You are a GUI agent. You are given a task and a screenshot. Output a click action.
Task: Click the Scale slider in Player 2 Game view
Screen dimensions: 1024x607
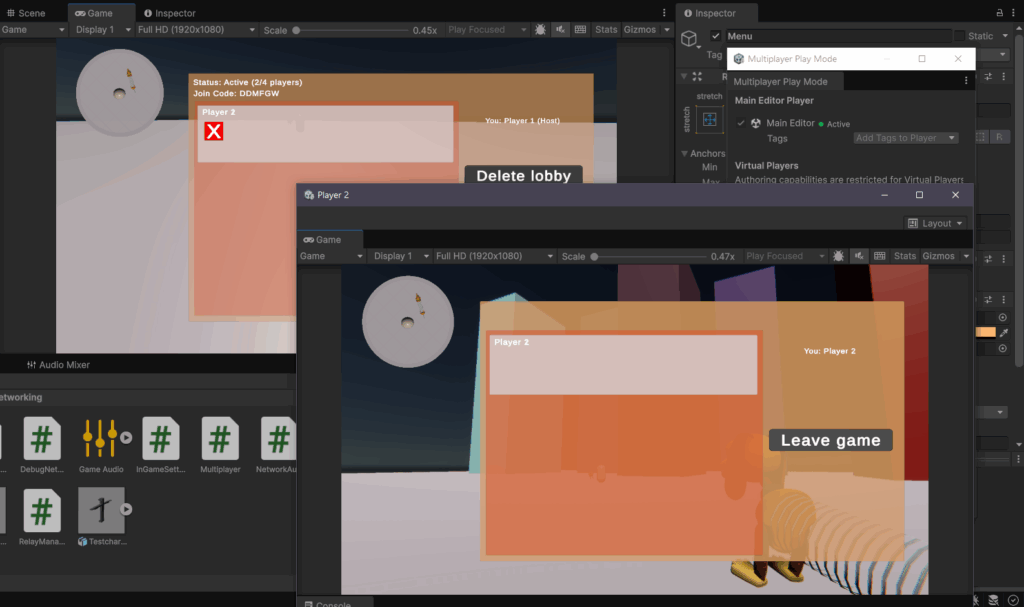650,256
